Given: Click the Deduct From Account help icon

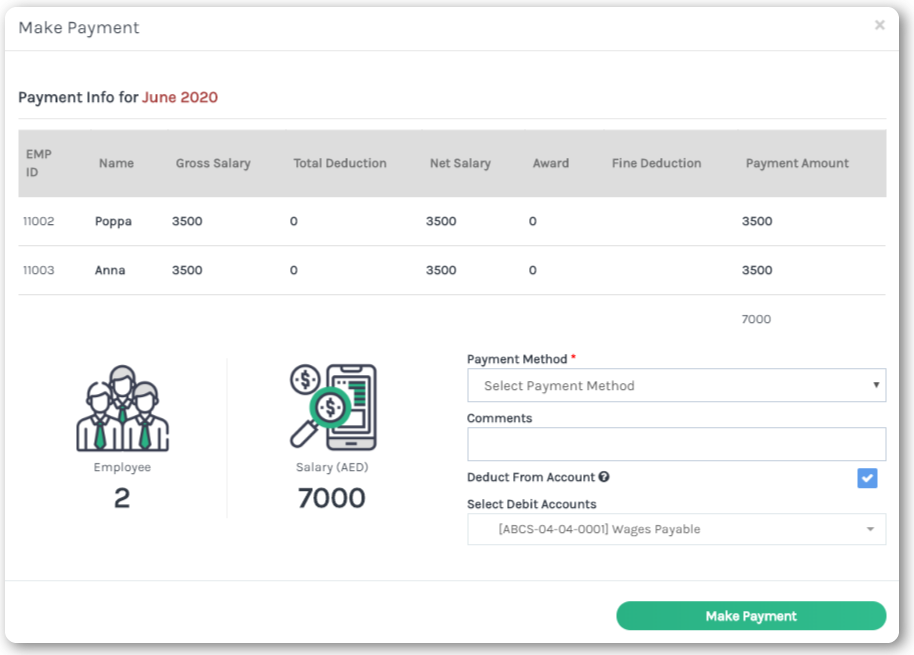Looking at the screenshot, I should (x=604, y=478).
